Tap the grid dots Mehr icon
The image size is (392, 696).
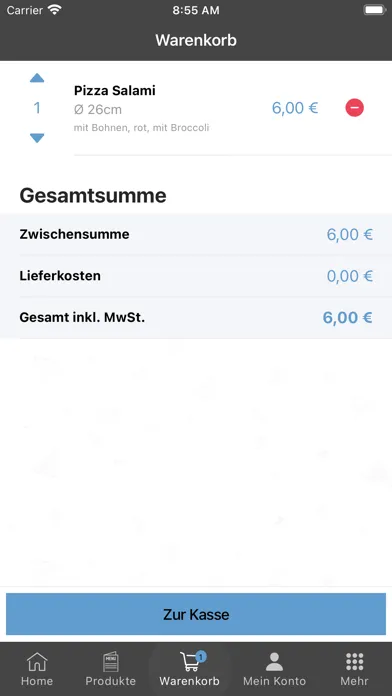pos(354,662)
